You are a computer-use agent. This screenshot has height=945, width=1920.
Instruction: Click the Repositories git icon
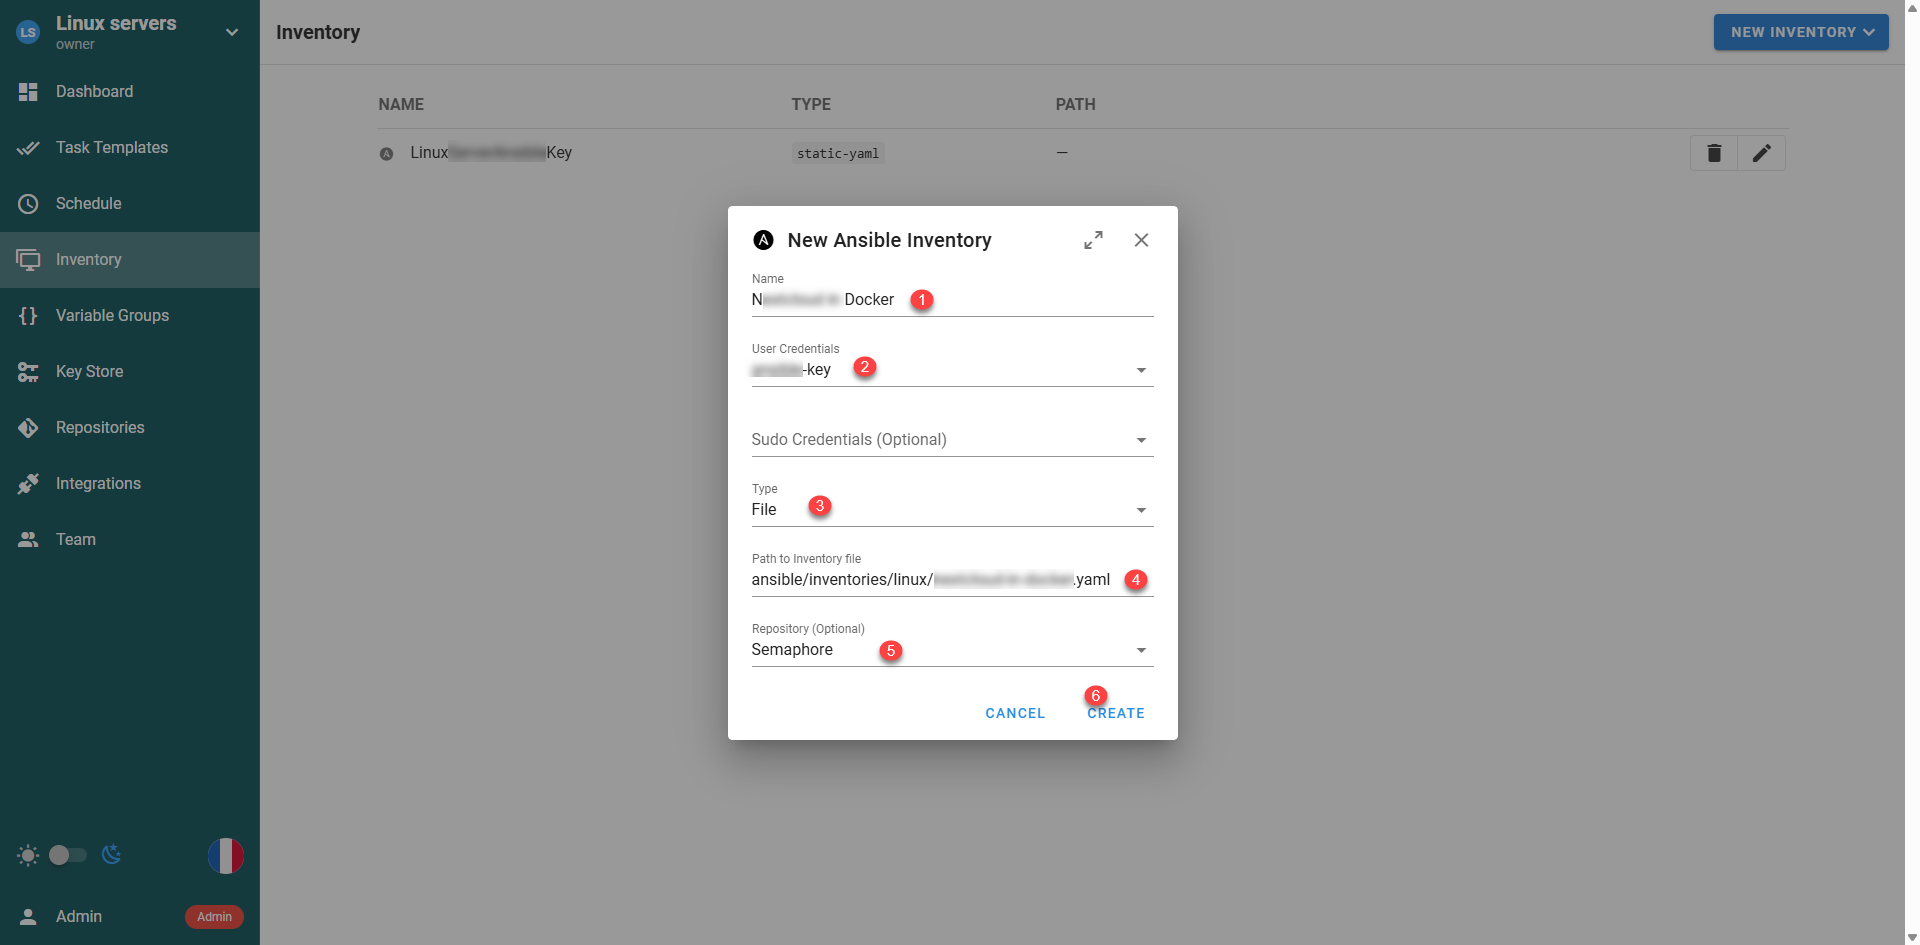click(x=28, y=428)
